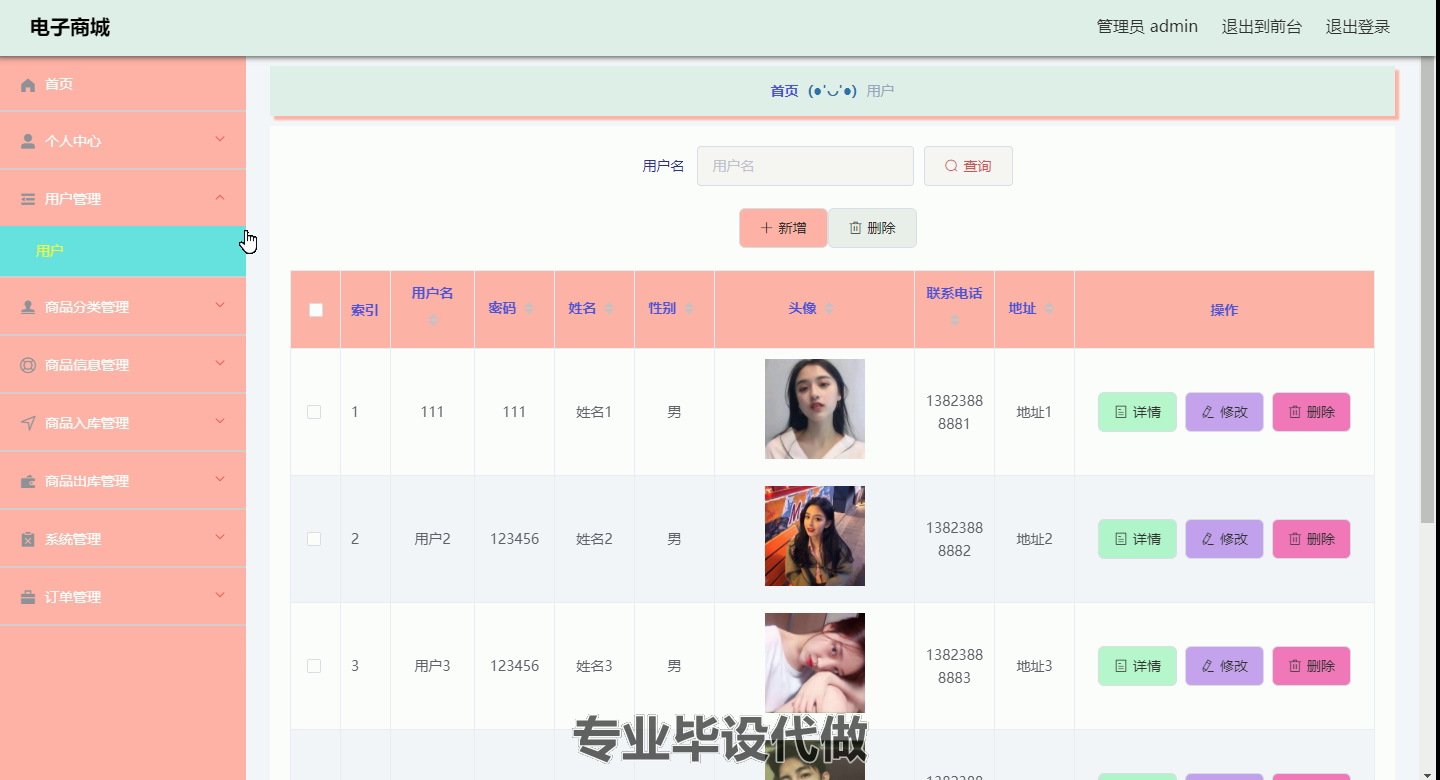Click the 首页 breadcrumb link
Viewport: 1440px width, 780px height.
(784, 91)
